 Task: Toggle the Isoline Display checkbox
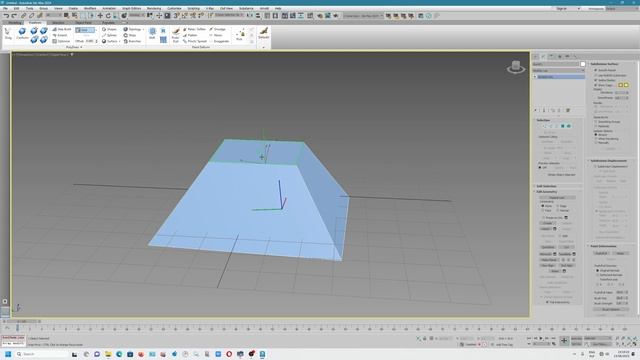(596, 80)
